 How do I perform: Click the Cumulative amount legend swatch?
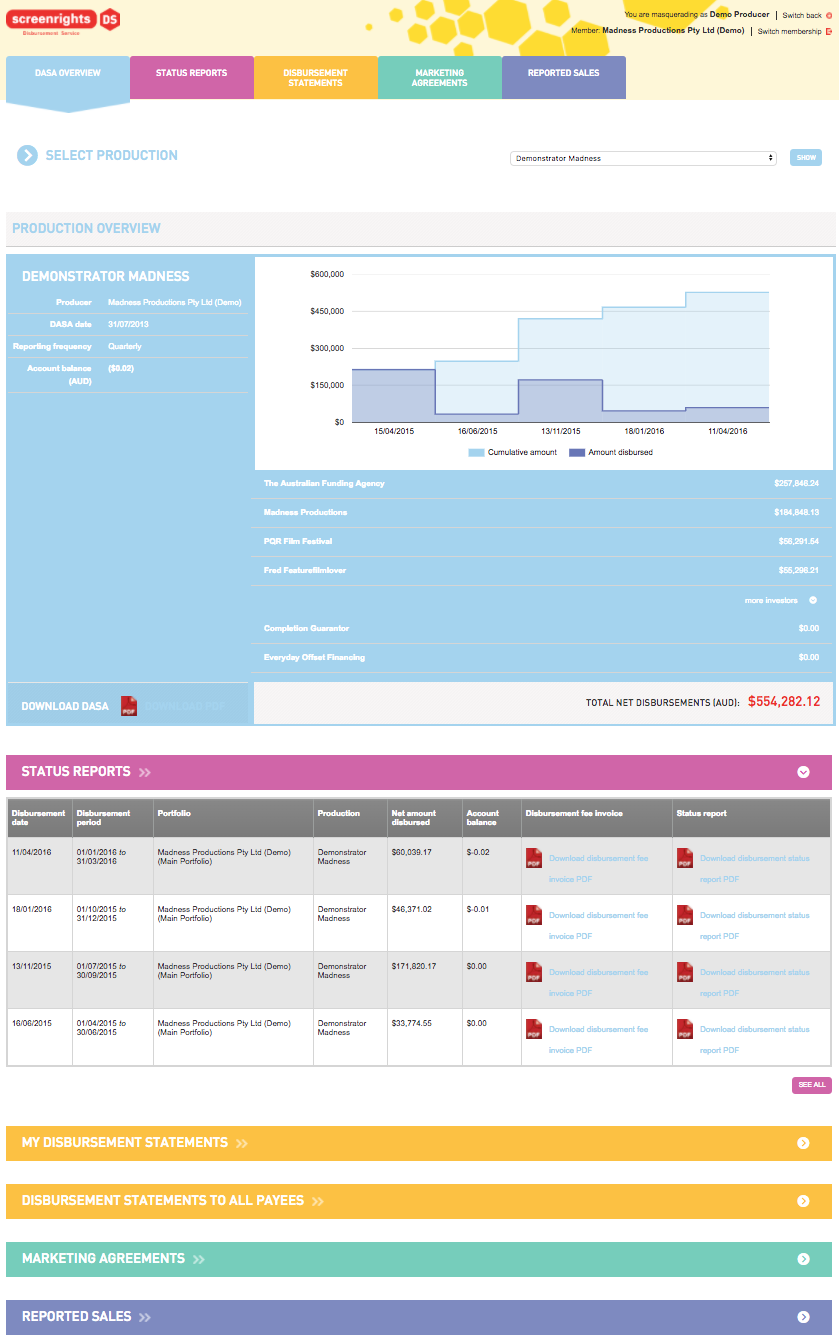pos(476,453)
